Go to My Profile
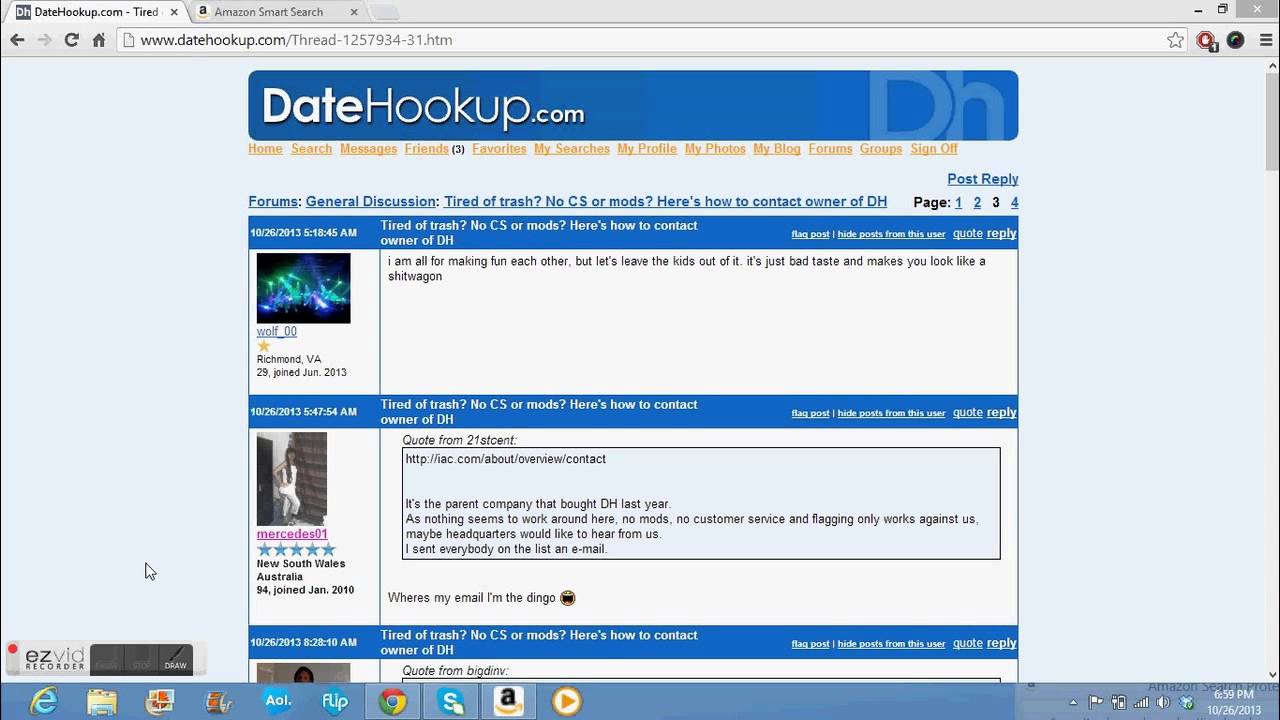Image resolution: width=1280 pixels, height=720 pixels. coord(647,148)
